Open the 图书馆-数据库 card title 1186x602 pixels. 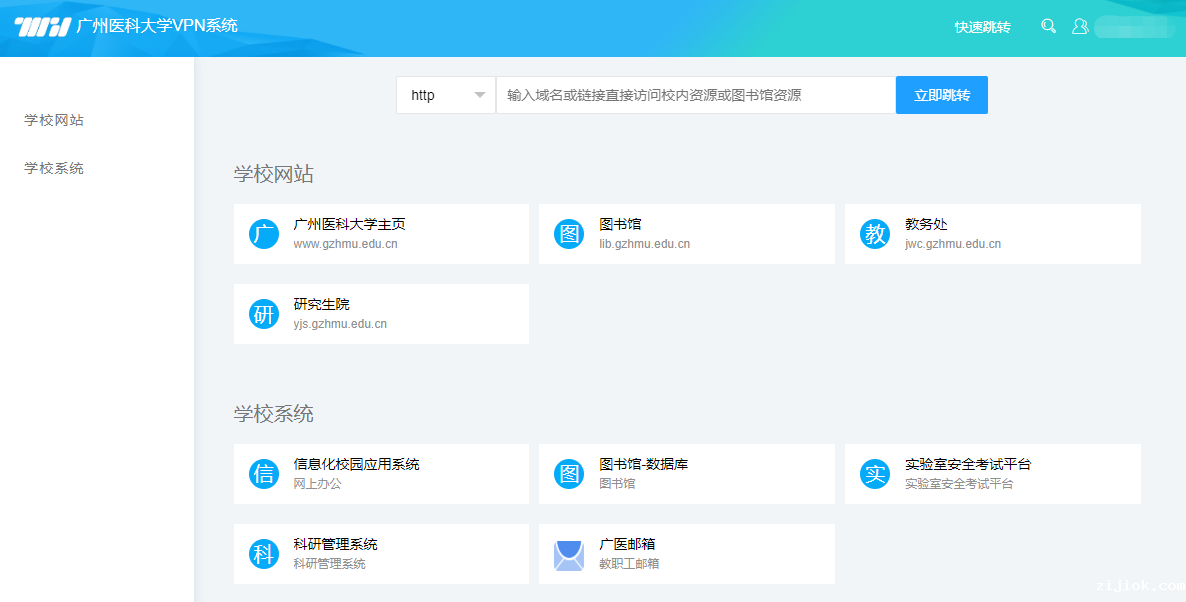[643, 464]
